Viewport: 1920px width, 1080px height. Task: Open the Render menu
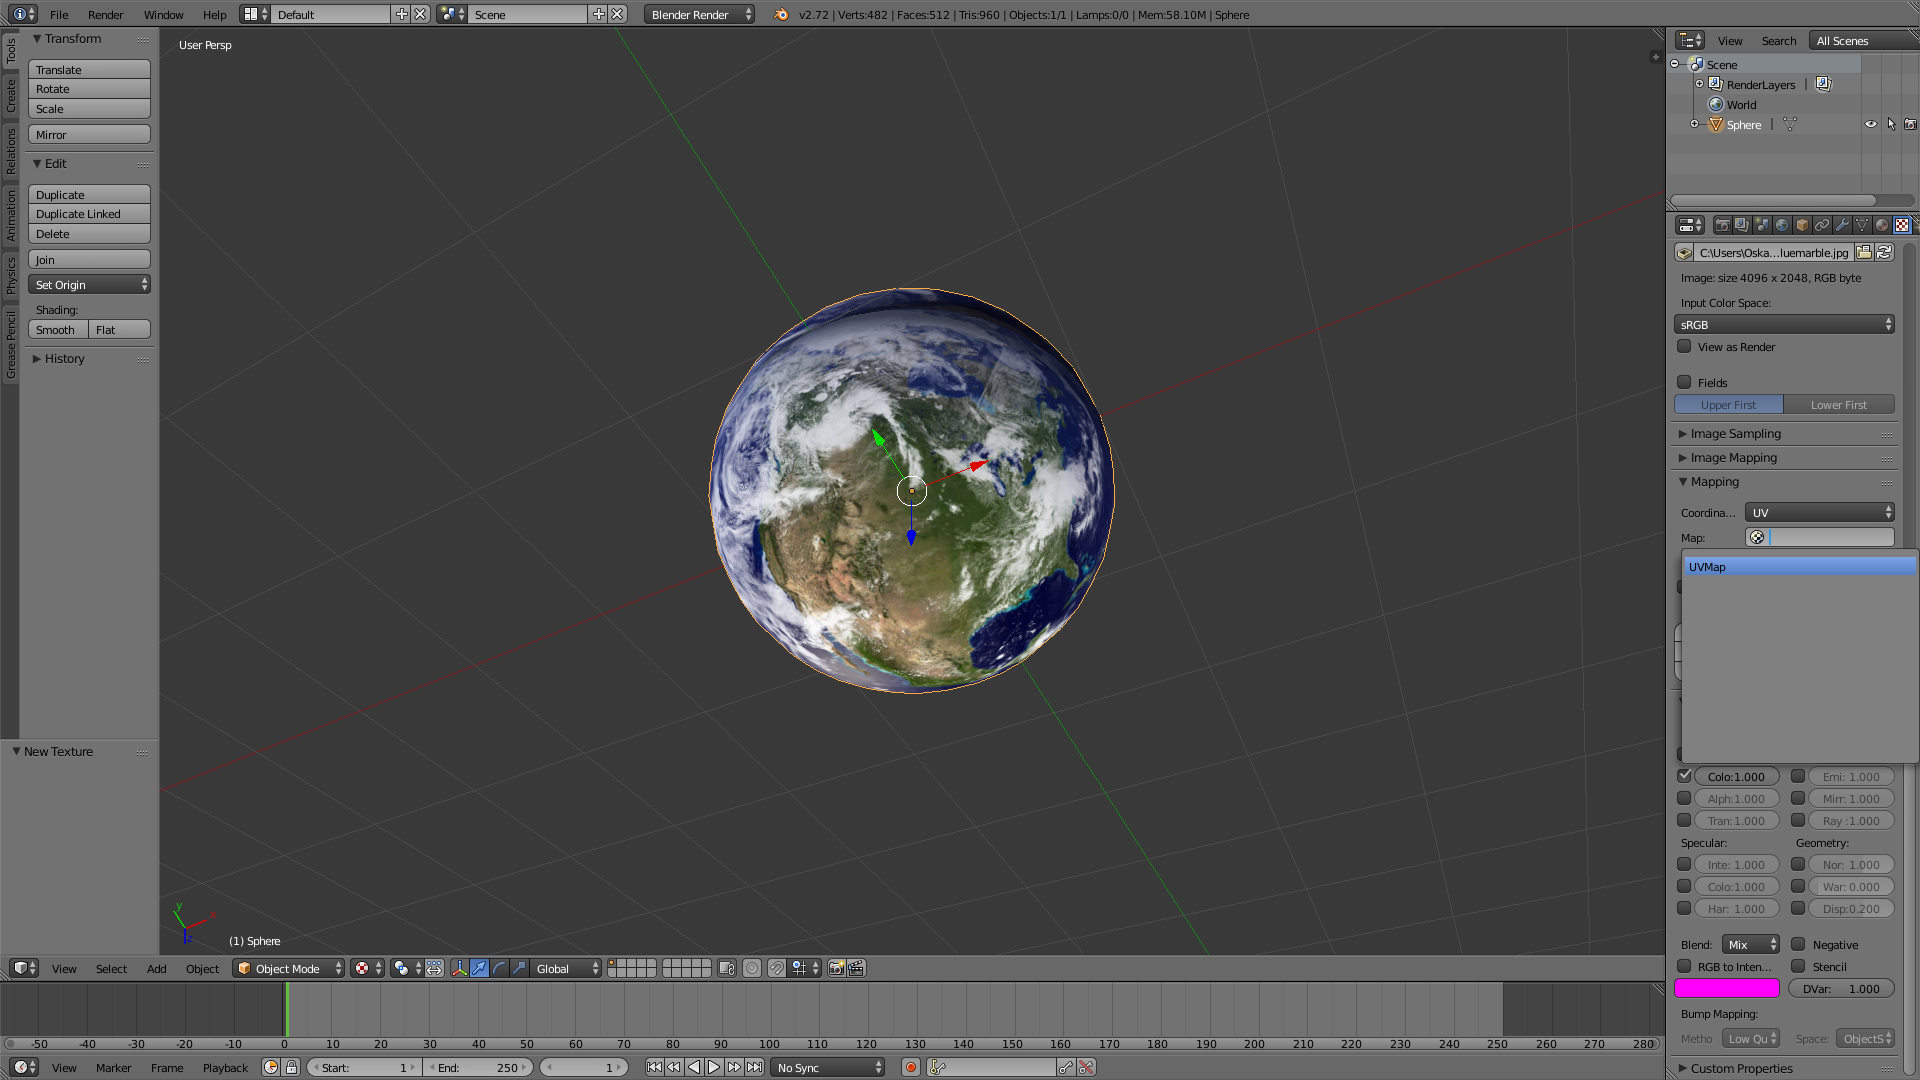(105, 15)
